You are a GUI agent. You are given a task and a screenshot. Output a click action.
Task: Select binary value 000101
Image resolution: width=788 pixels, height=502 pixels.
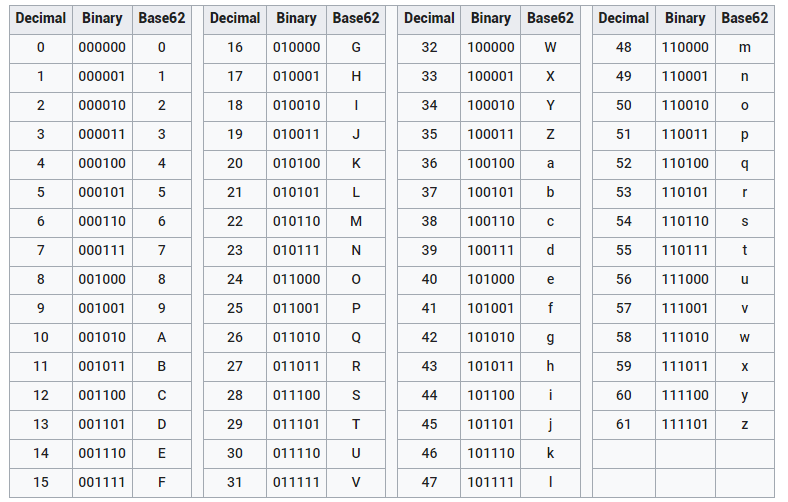tap(102, 192)
